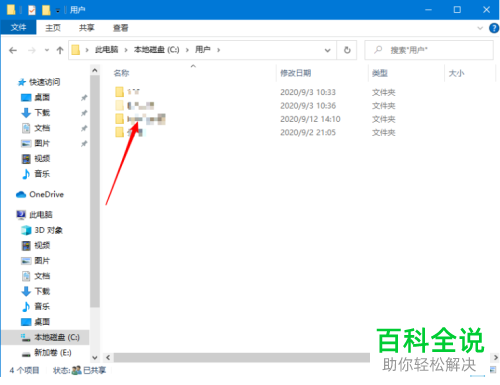Click navigation pane vertical scrollbar thumb
500x385 pixels.
[x=95, y=191]
